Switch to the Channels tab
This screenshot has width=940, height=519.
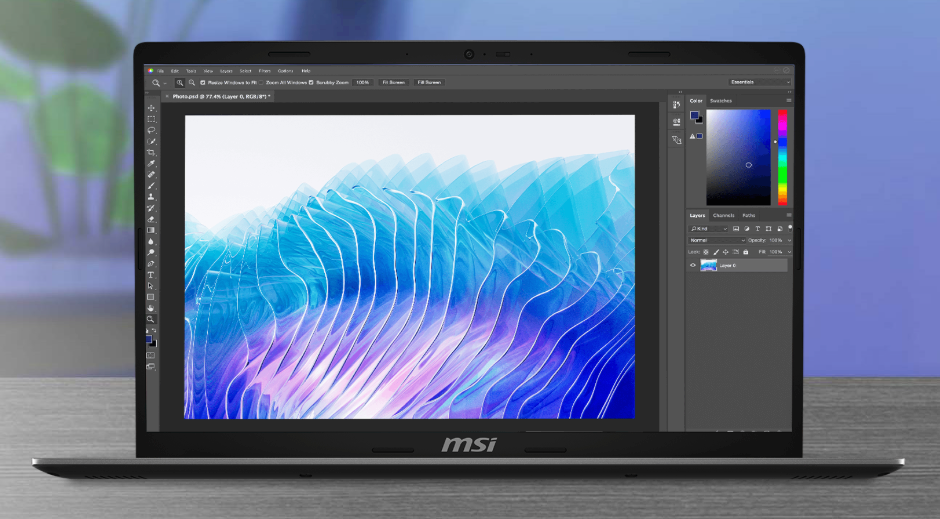723,215
